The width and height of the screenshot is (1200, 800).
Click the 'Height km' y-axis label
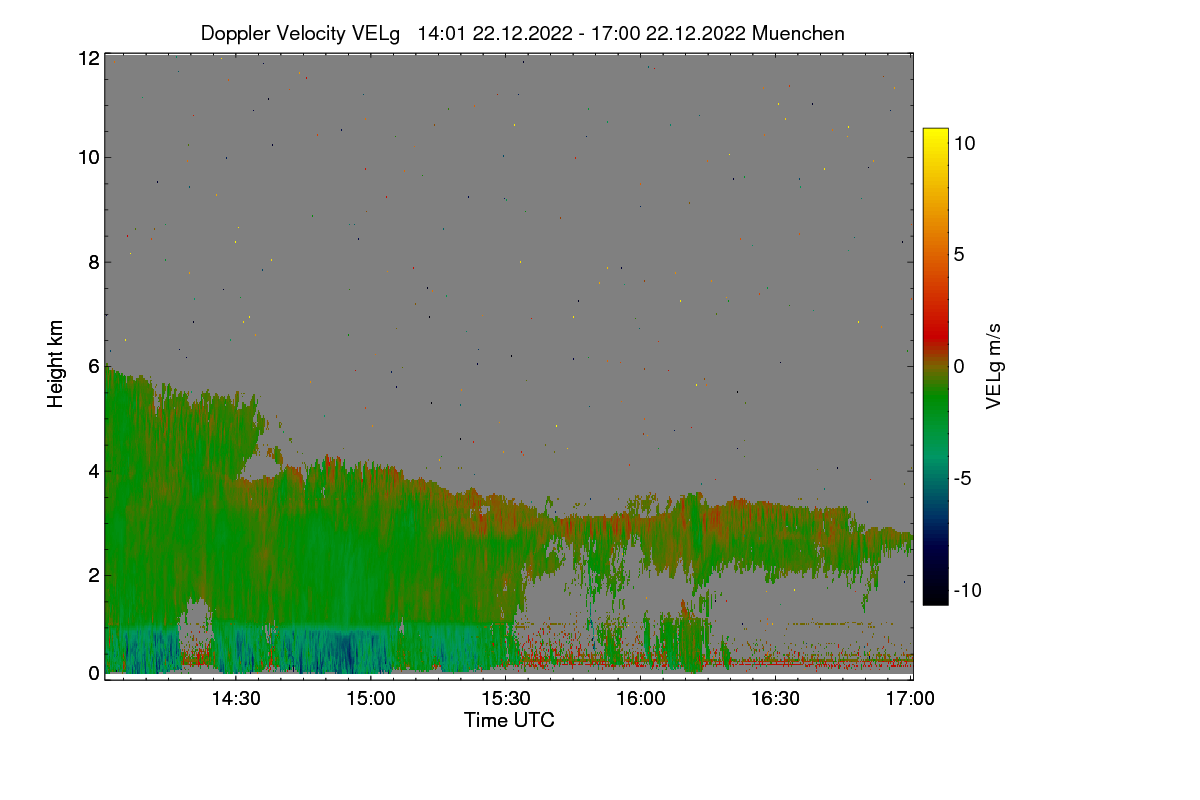[56, 364]
